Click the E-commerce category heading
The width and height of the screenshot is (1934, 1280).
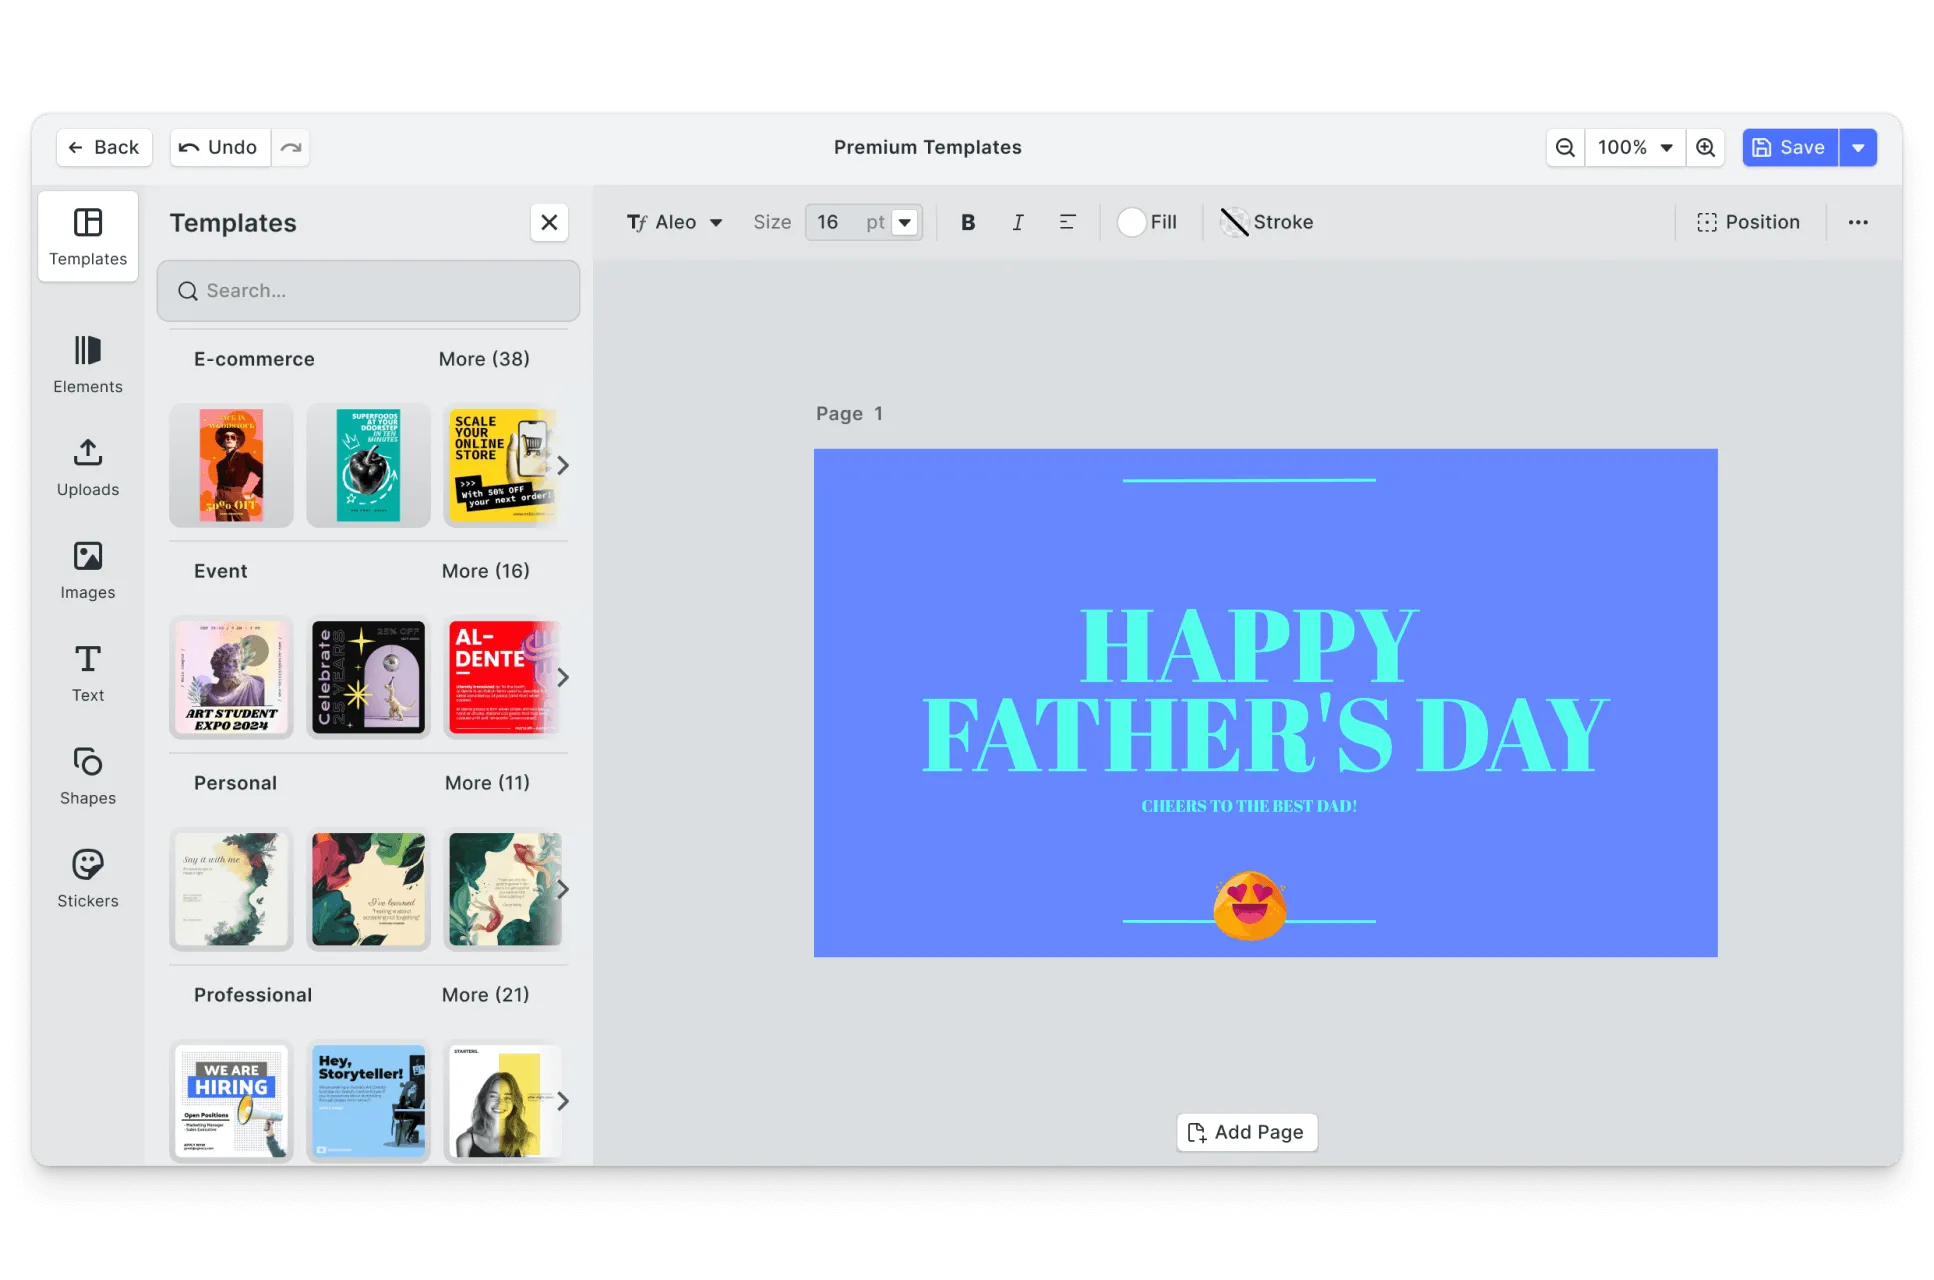254,359
